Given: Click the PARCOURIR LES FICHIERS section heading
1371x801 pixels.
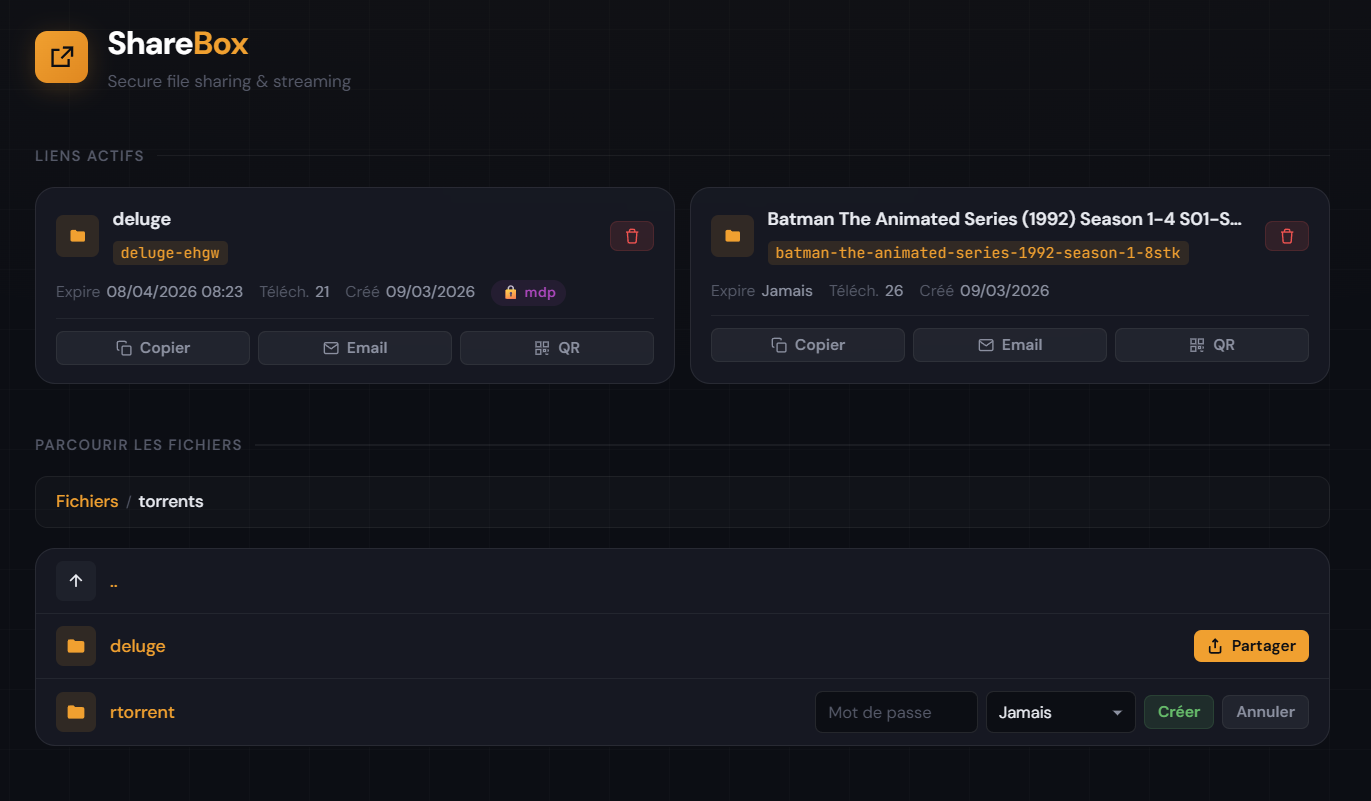Looking at the screenshot, I should coord(139,445).
